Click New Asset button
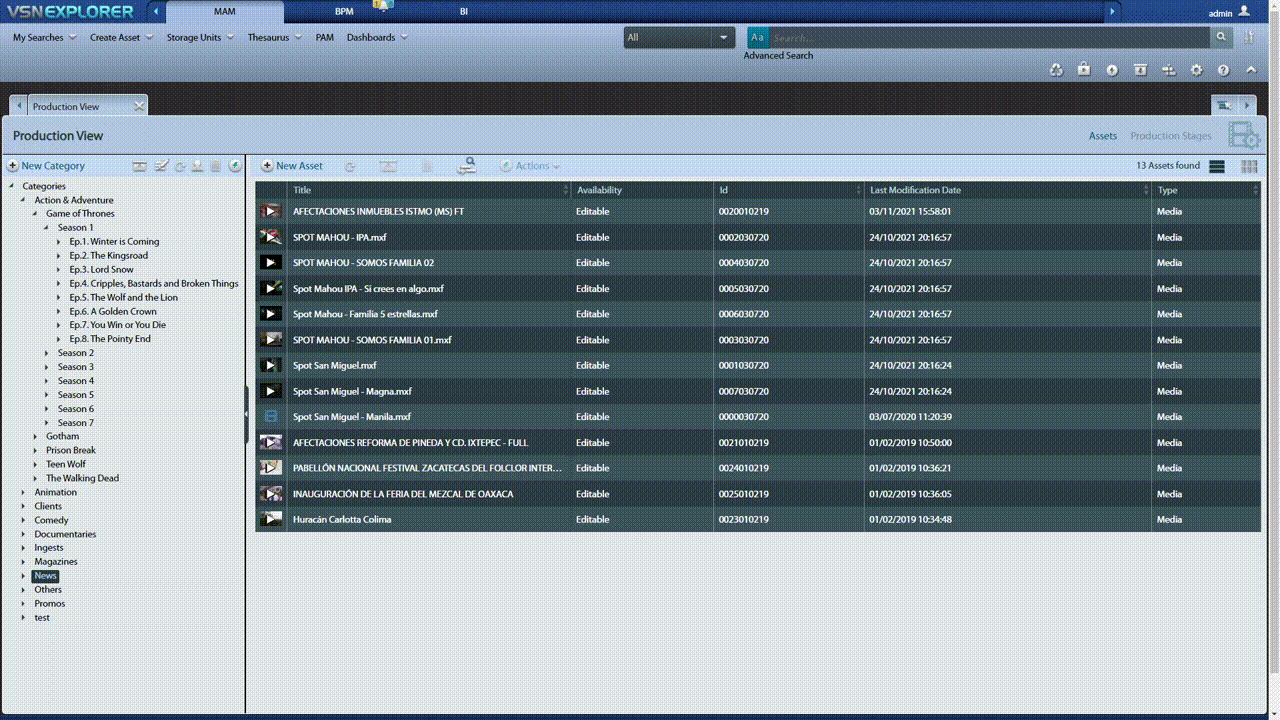 (292, 166)
